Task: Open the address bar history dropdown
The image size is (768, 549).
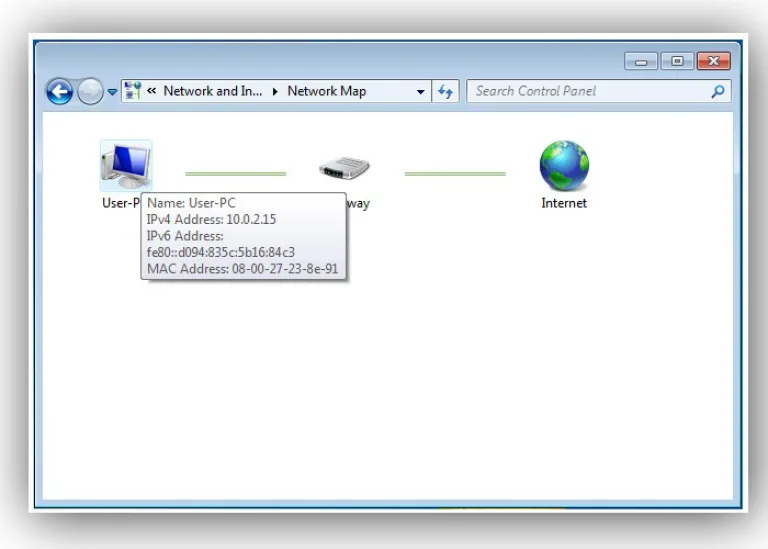Action: coord(420,92)
